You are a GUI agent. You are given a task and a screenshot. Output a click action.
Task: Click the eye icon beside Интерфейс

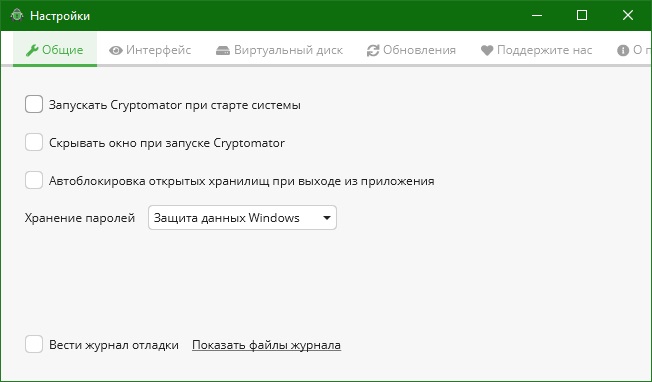click(116, 51)
